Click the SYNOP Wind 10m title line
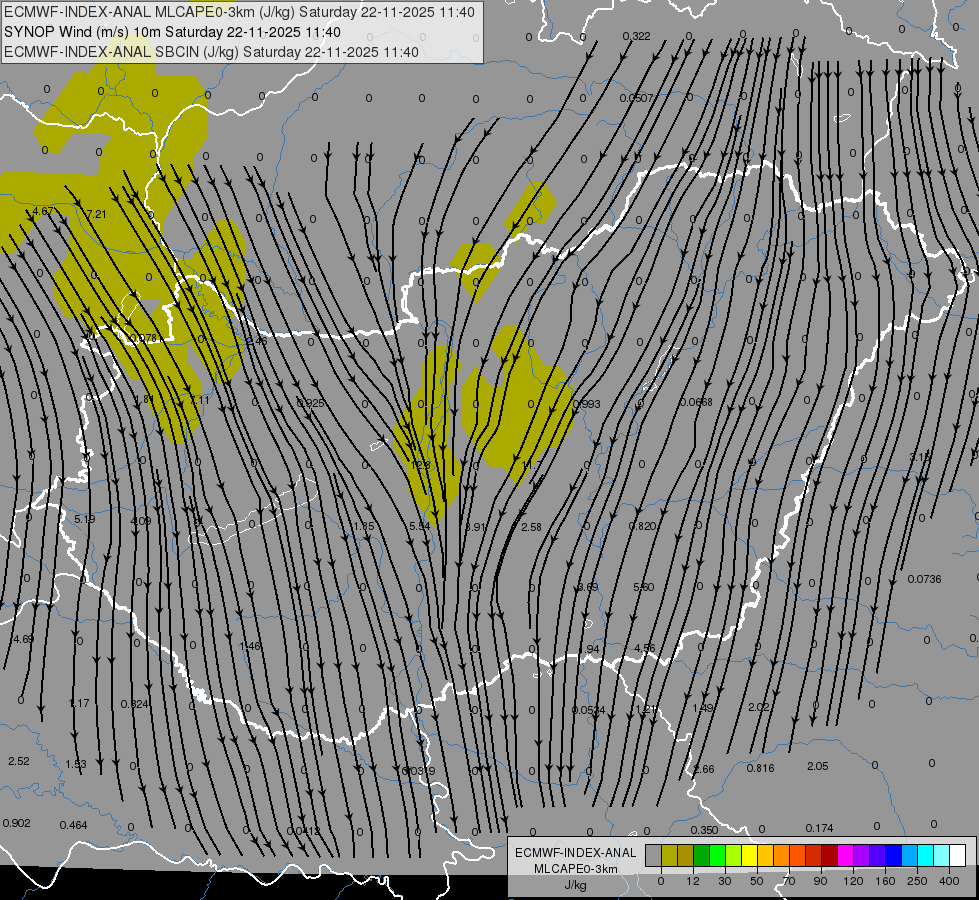Viewport: 979px width, 900px height. click(172, 32)
